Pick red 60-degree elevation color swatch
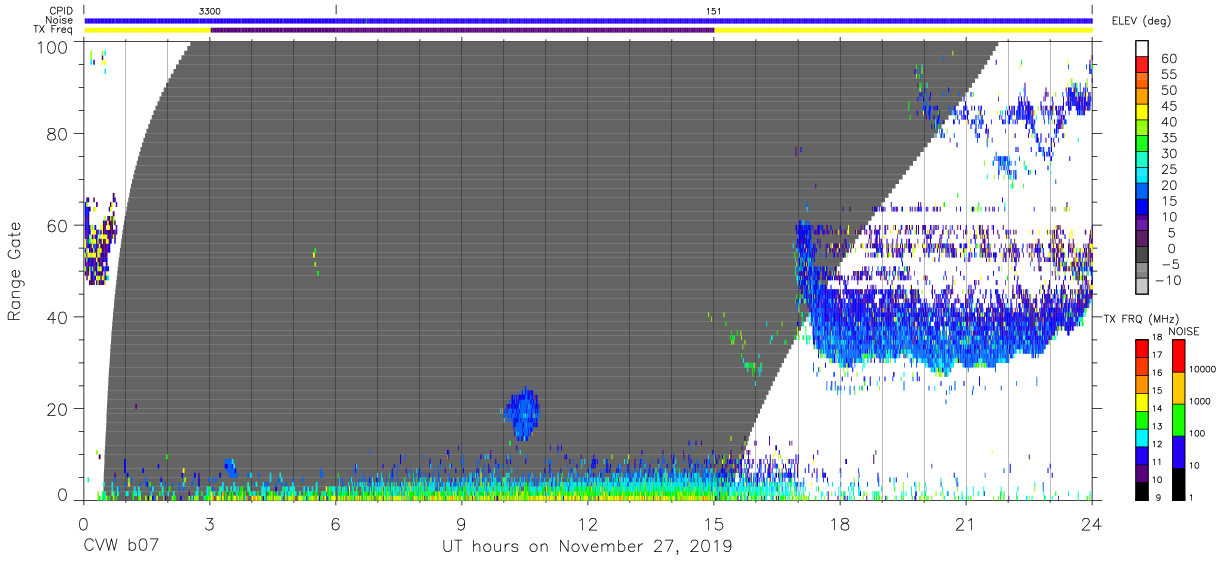 (x=1142, y=64)
